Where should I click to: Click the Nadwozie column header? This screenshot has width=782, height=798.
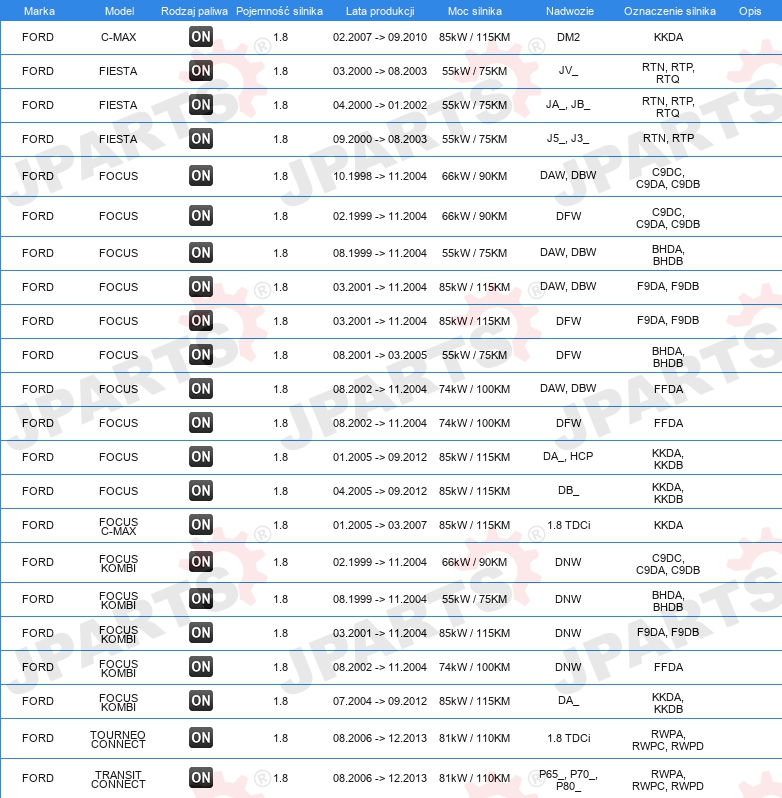(569, 11)
